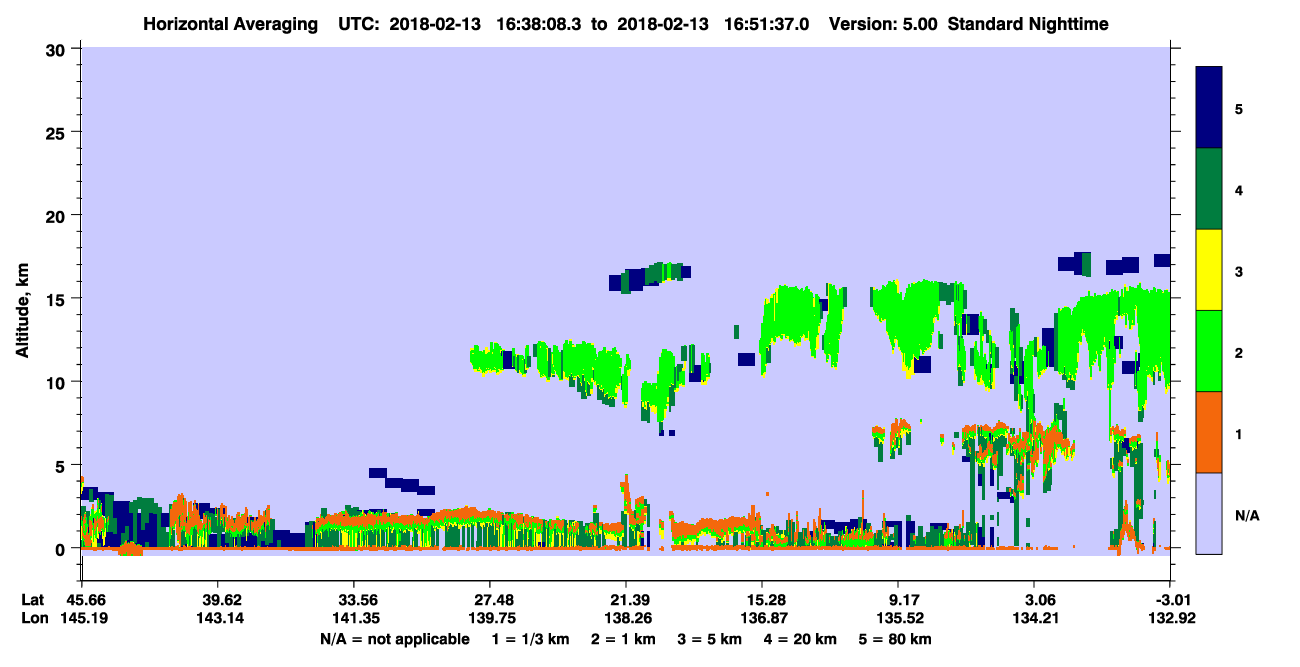This screenshot has width=1300, height=667.
Task: Click the 'Standard Nighttime' text
Action: (x=1029, y=23)
